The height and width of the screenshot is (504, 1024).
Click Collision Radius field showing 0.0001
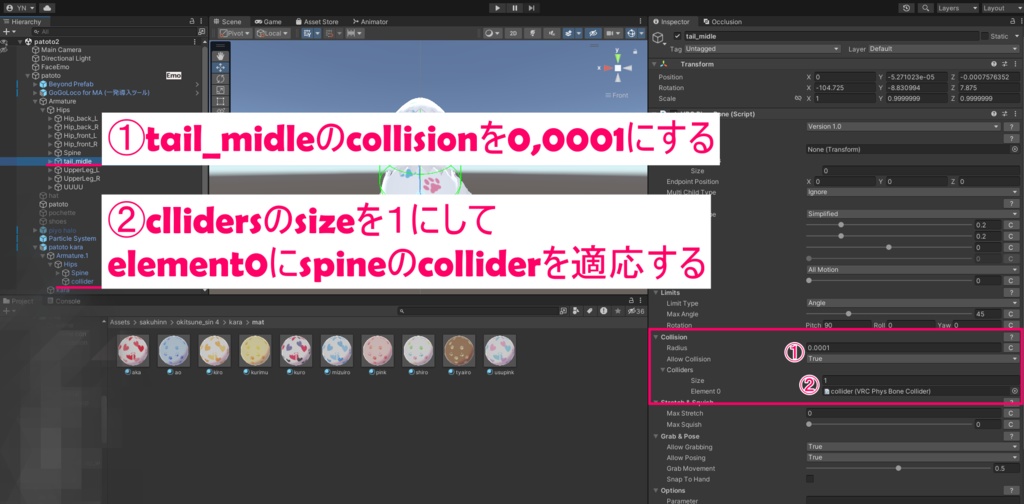click(902, 348)
